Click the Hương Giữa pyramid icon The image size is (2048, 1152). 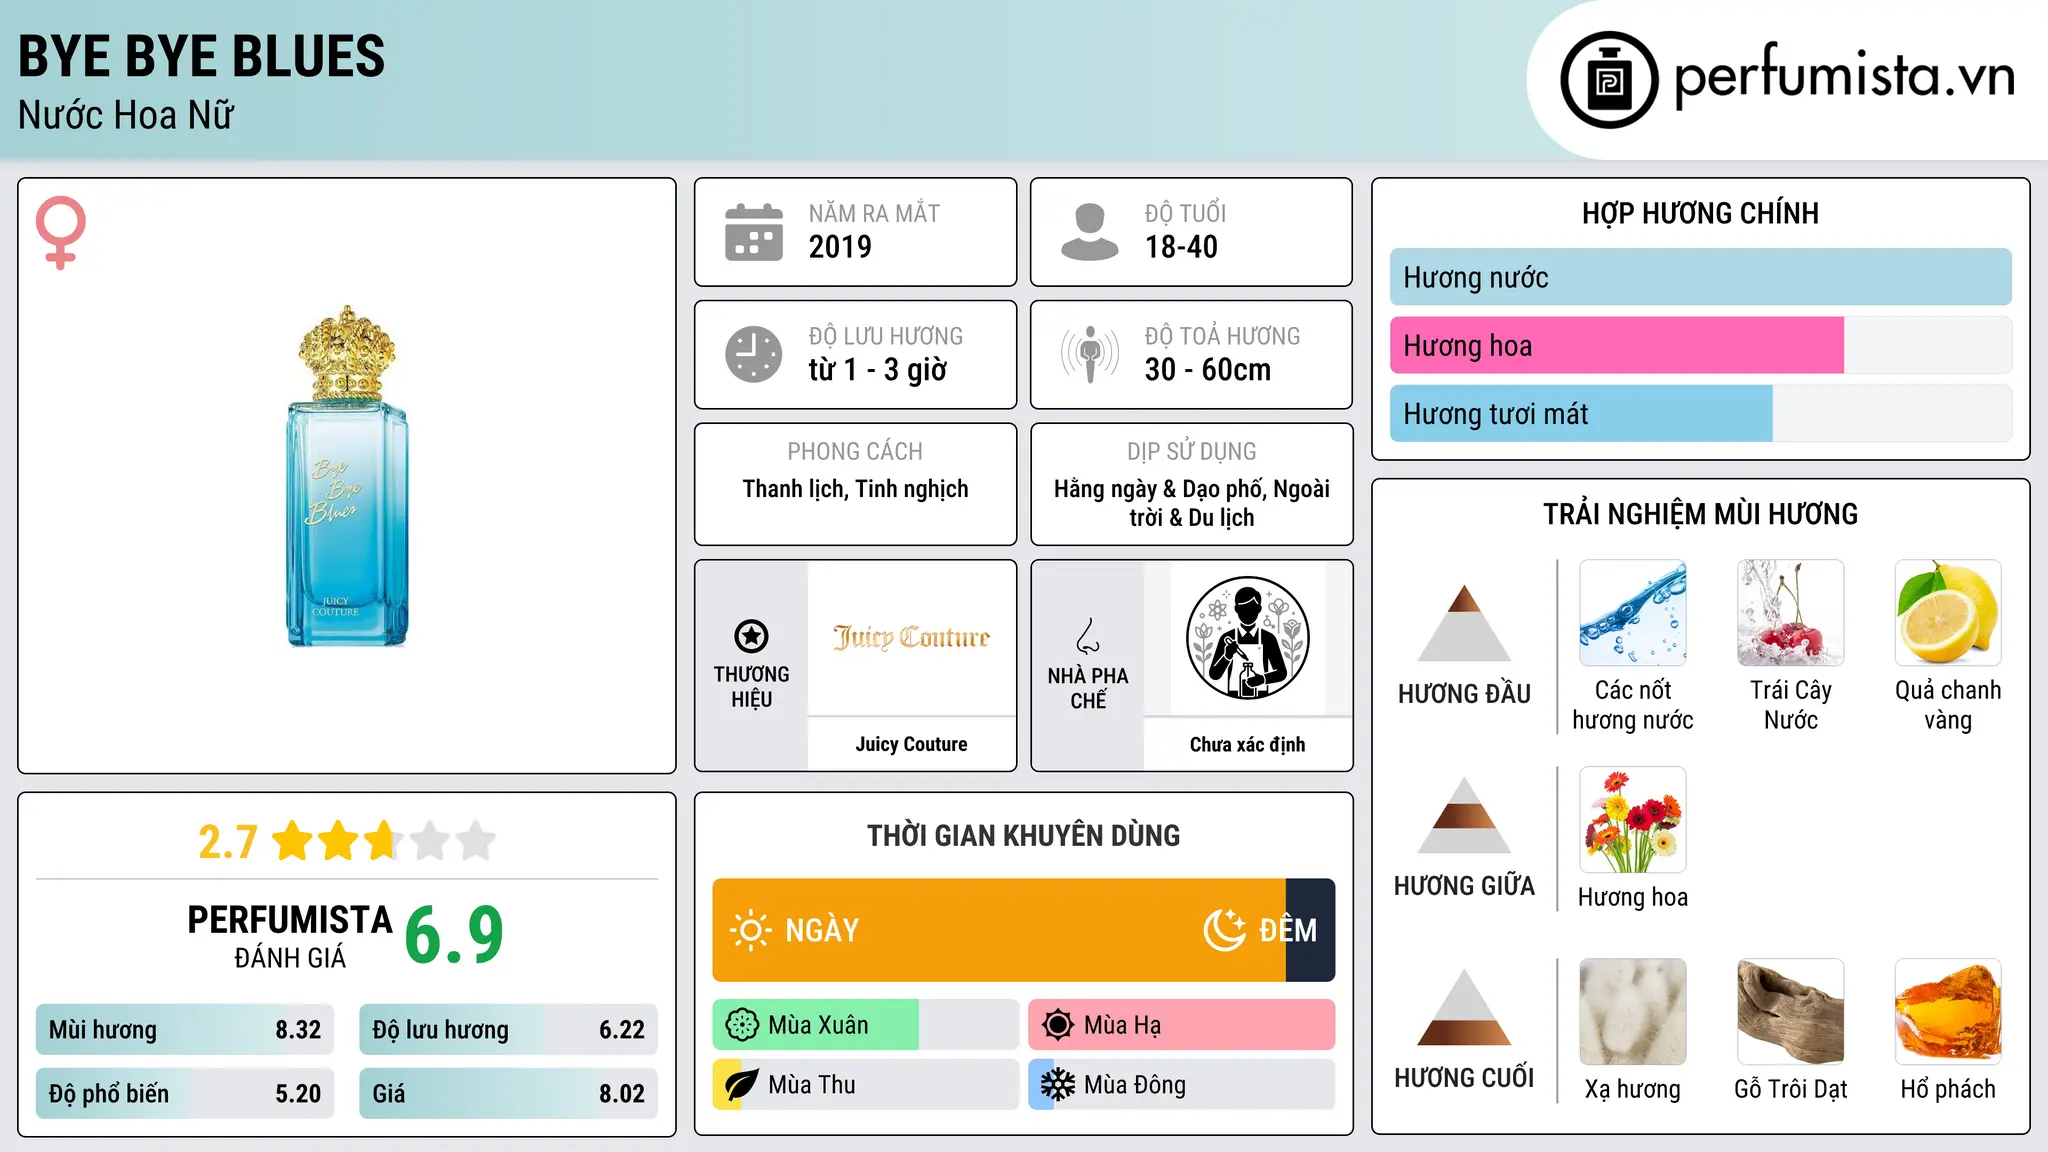[x=1464, y=815]
